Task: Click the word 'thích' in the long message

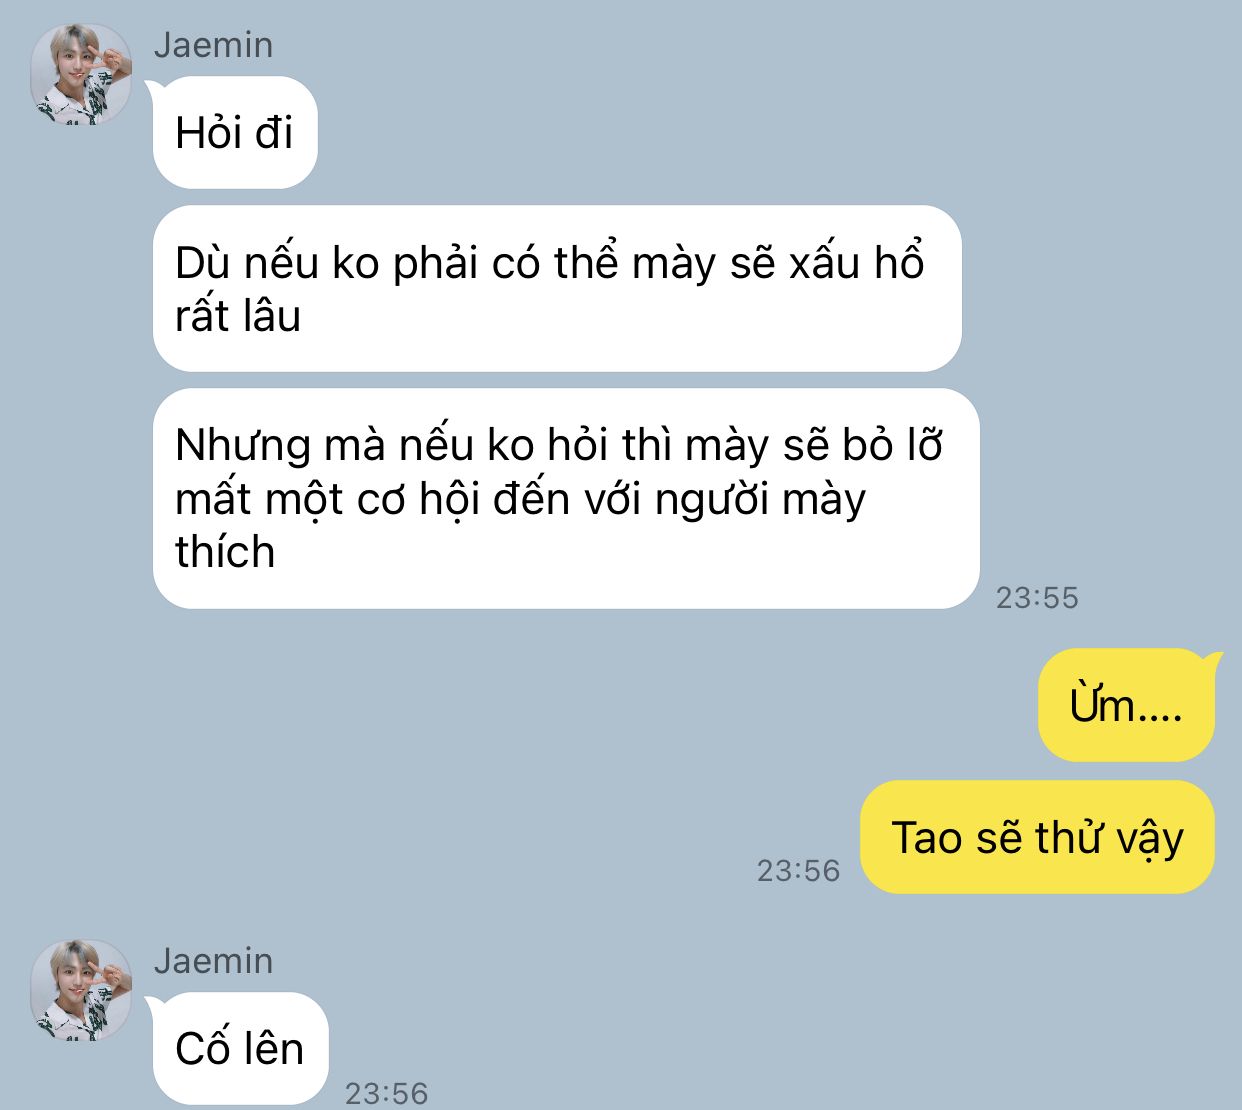Action: point(225,552)
